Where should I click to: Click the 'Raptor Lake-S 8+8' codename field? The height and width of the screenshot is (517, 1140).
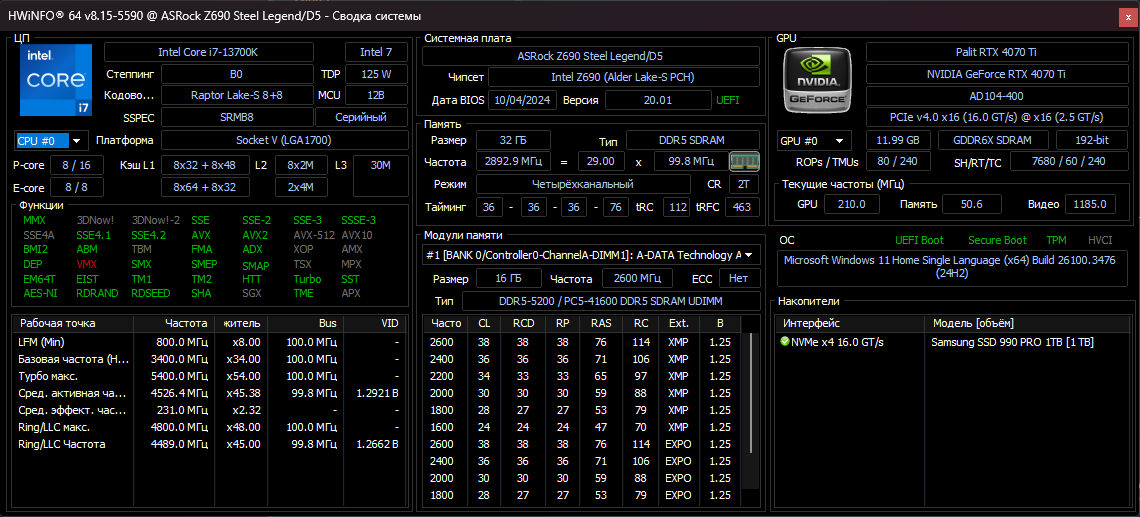[x=236, y=95]
